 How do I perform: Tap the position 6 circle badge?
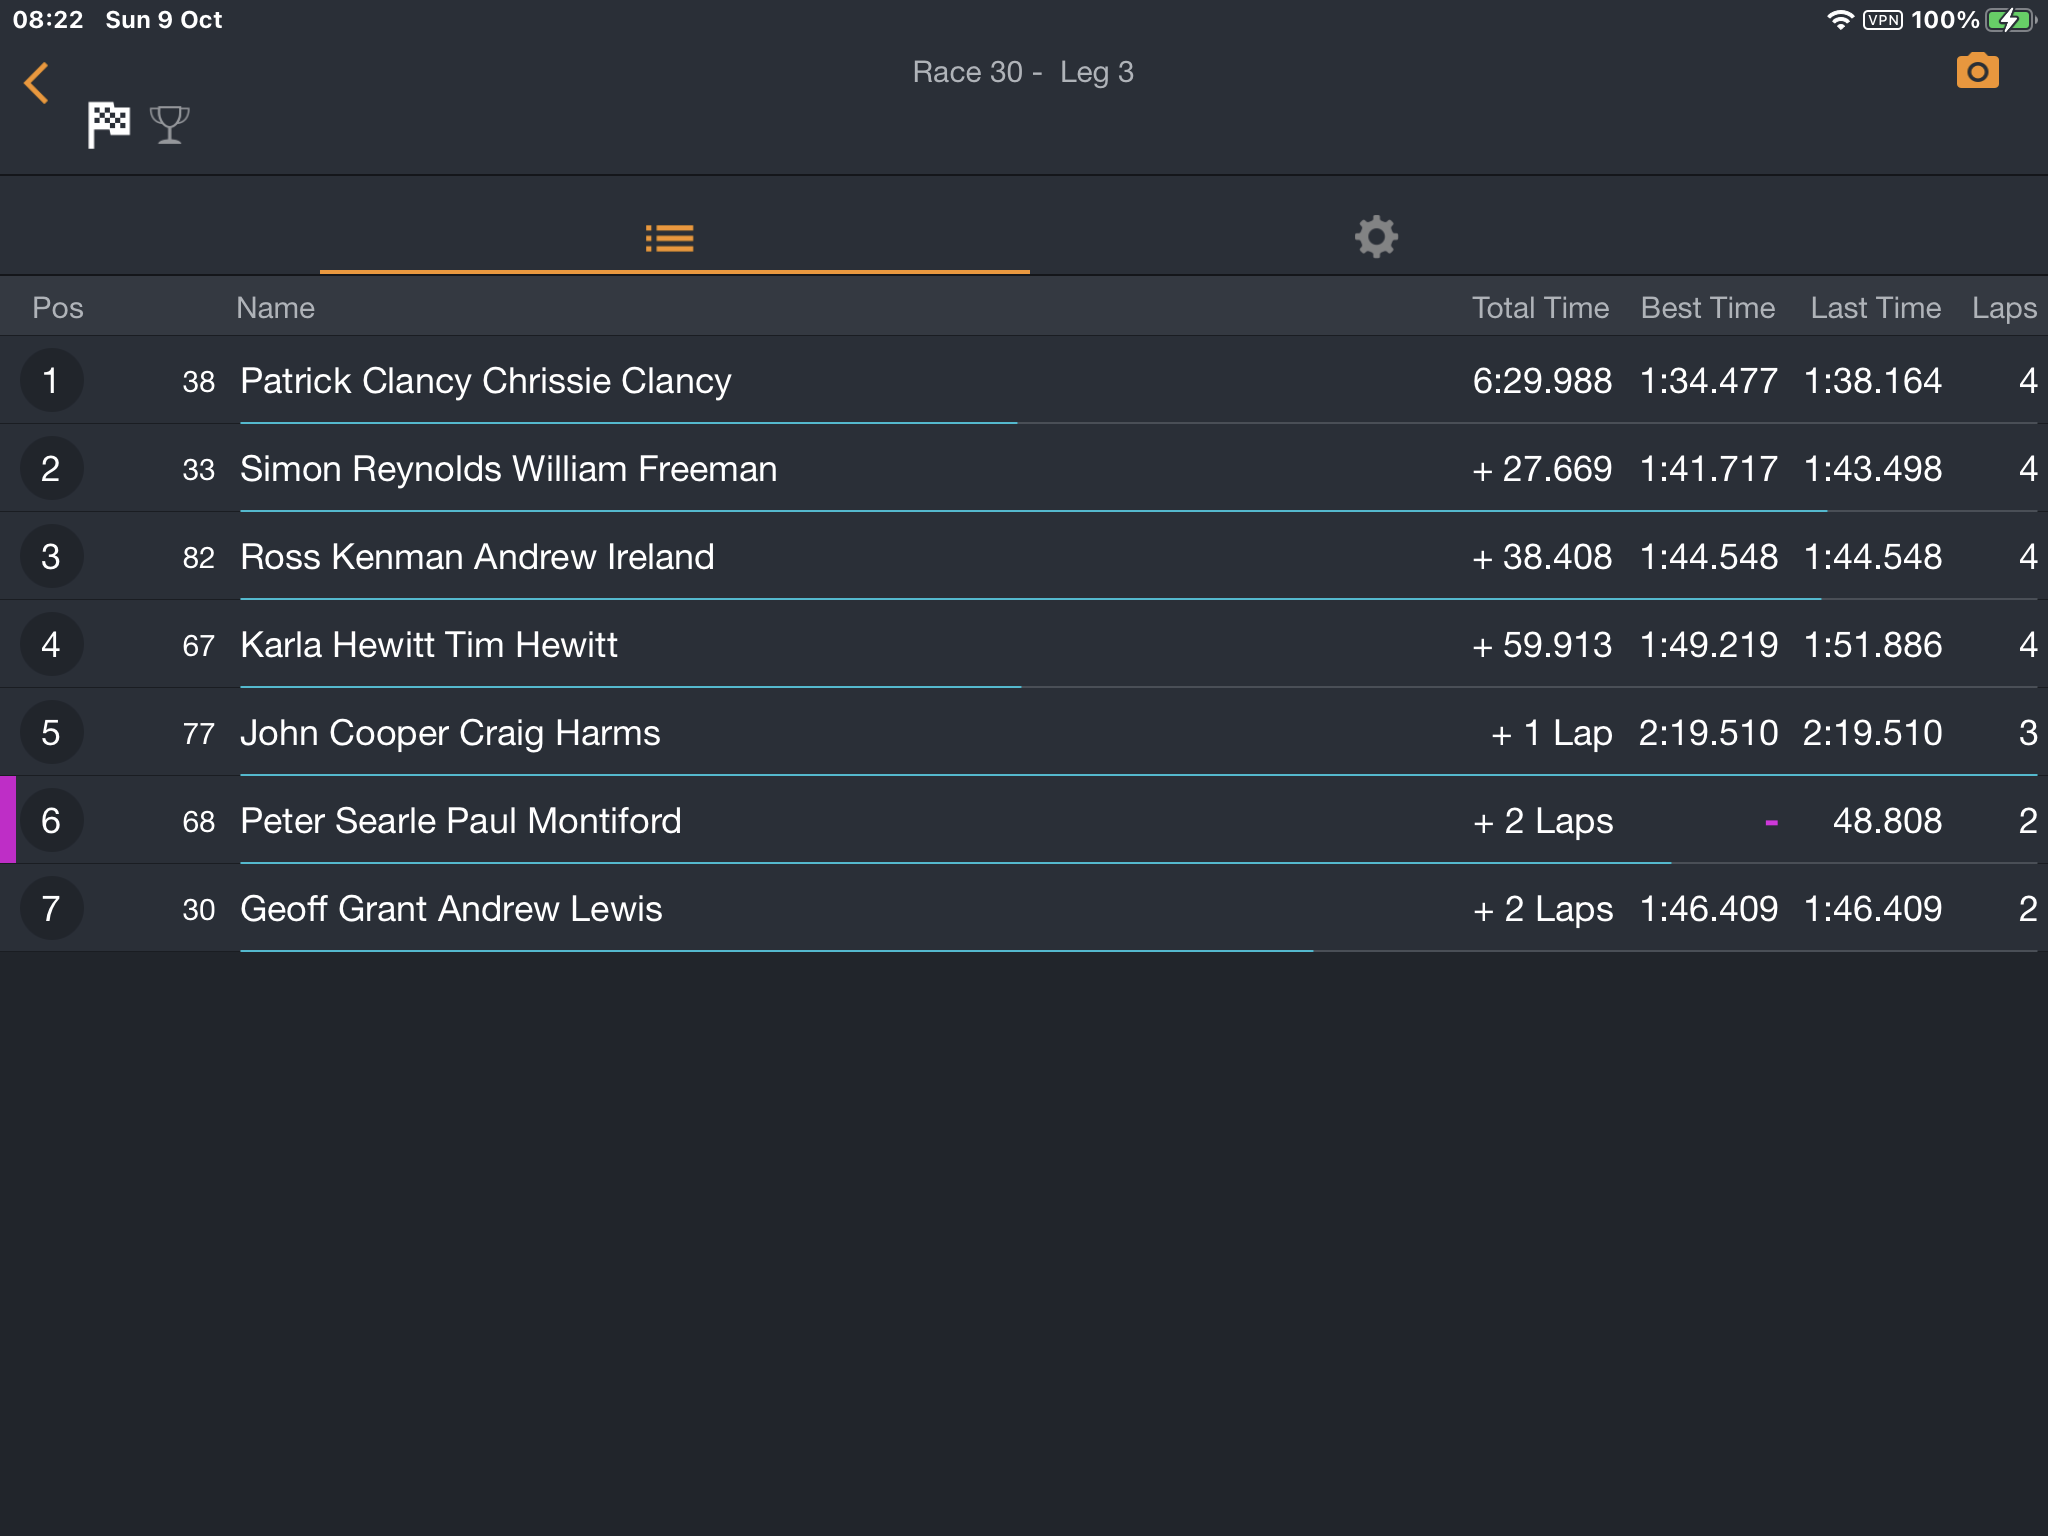[51, 820]
